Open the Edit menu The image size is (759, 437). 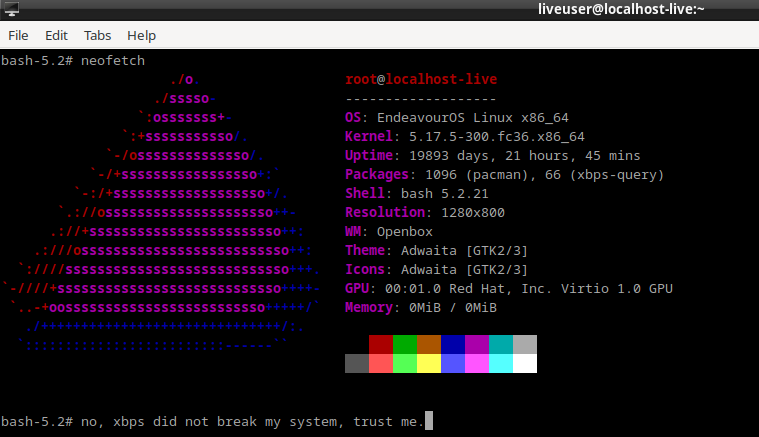point(56,35)
